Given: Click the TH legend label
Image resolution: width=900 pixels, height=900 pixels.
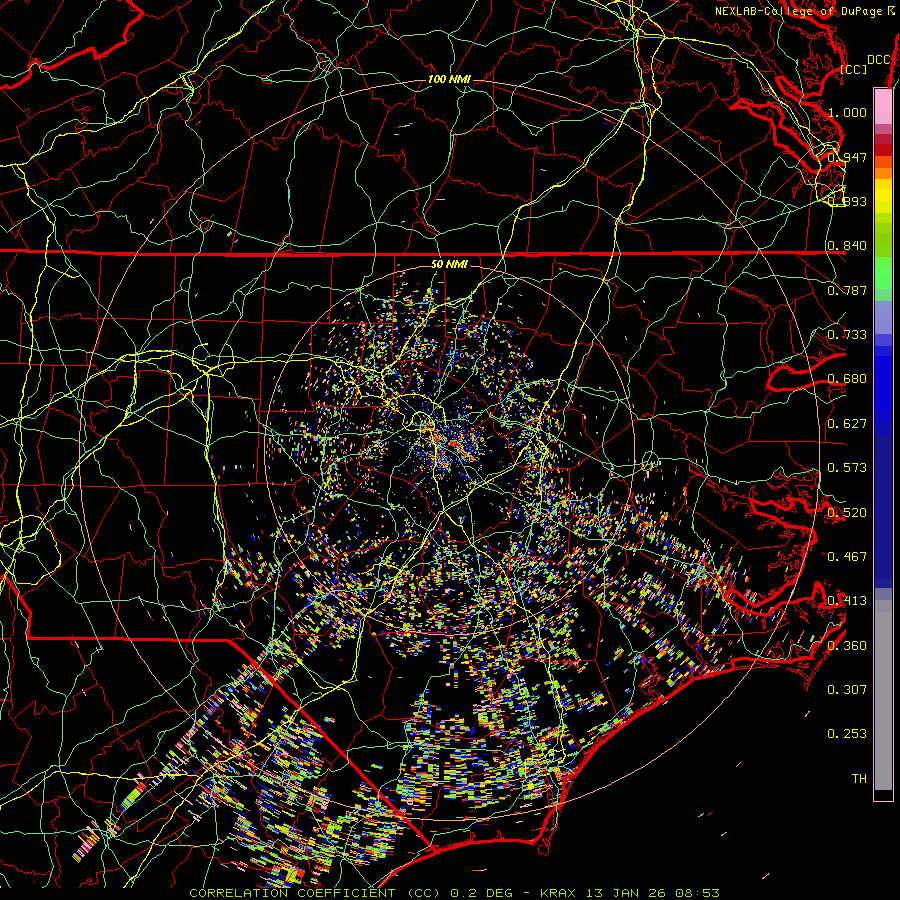Looking at the screenshot, I should [x=858, y=778].
